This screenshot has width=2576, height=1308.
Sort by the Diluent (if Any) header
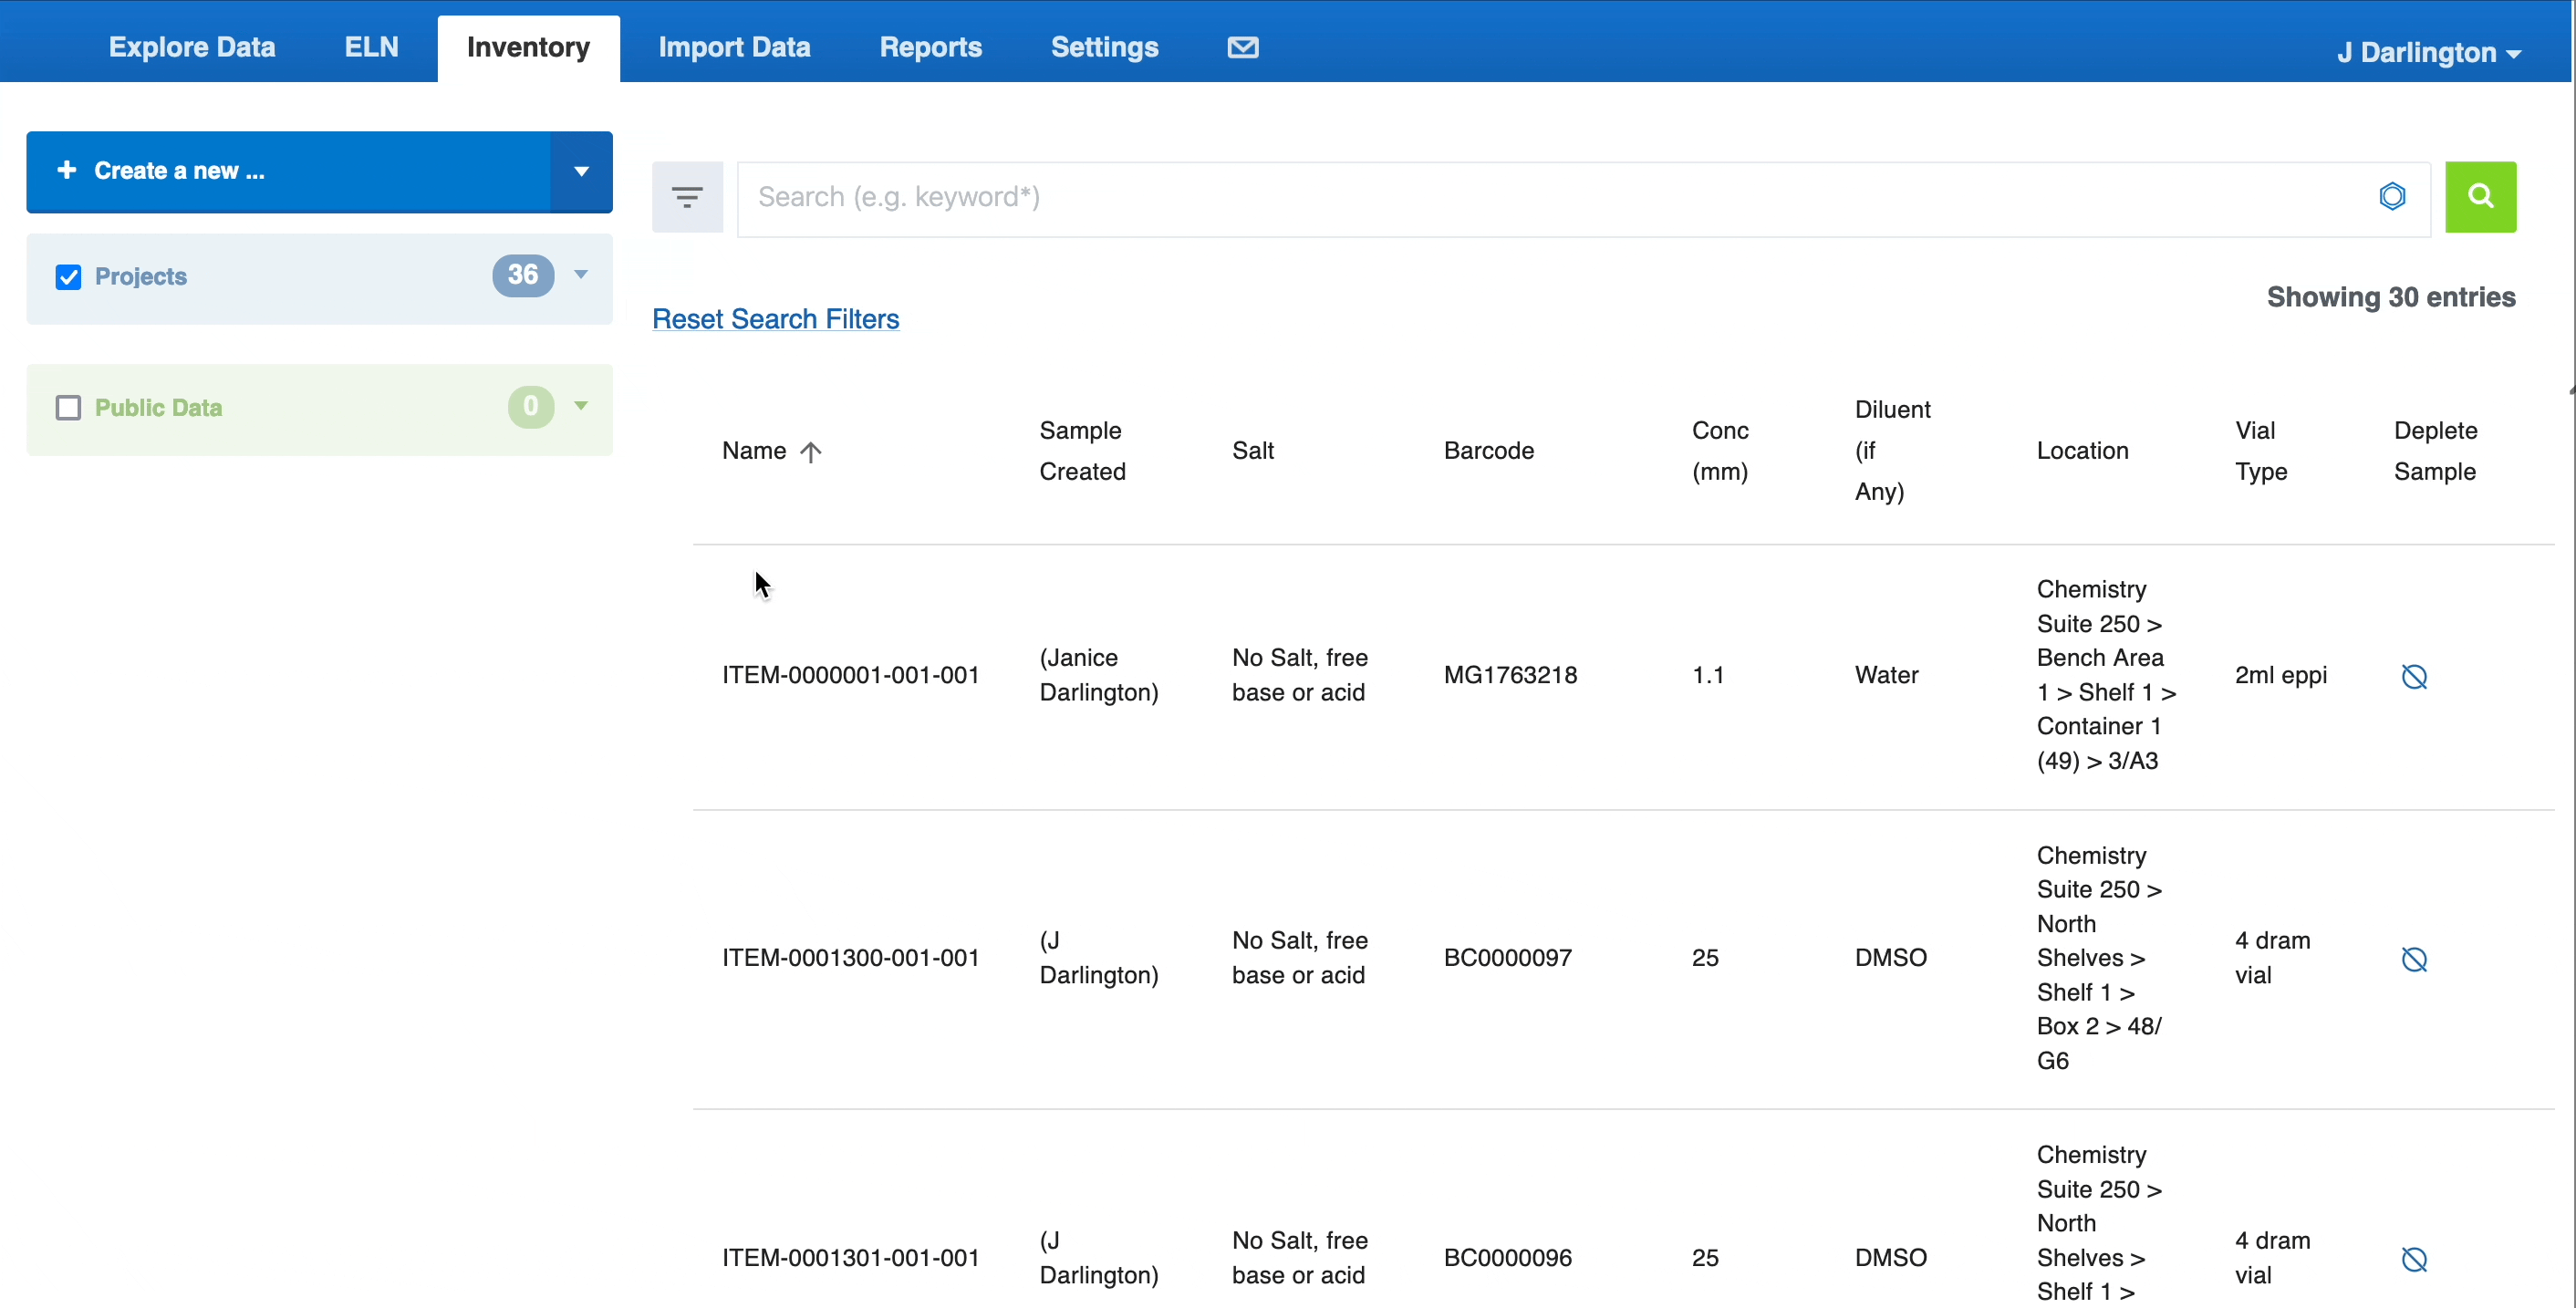[1892, 451]
